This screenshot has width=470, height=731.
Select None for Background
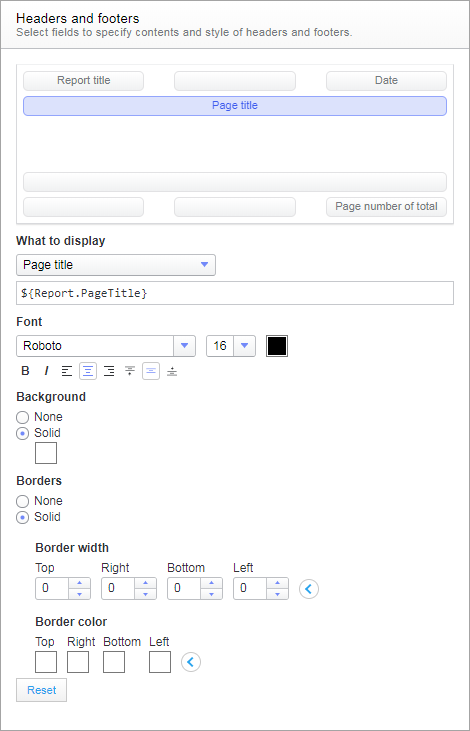click(22, 417)
